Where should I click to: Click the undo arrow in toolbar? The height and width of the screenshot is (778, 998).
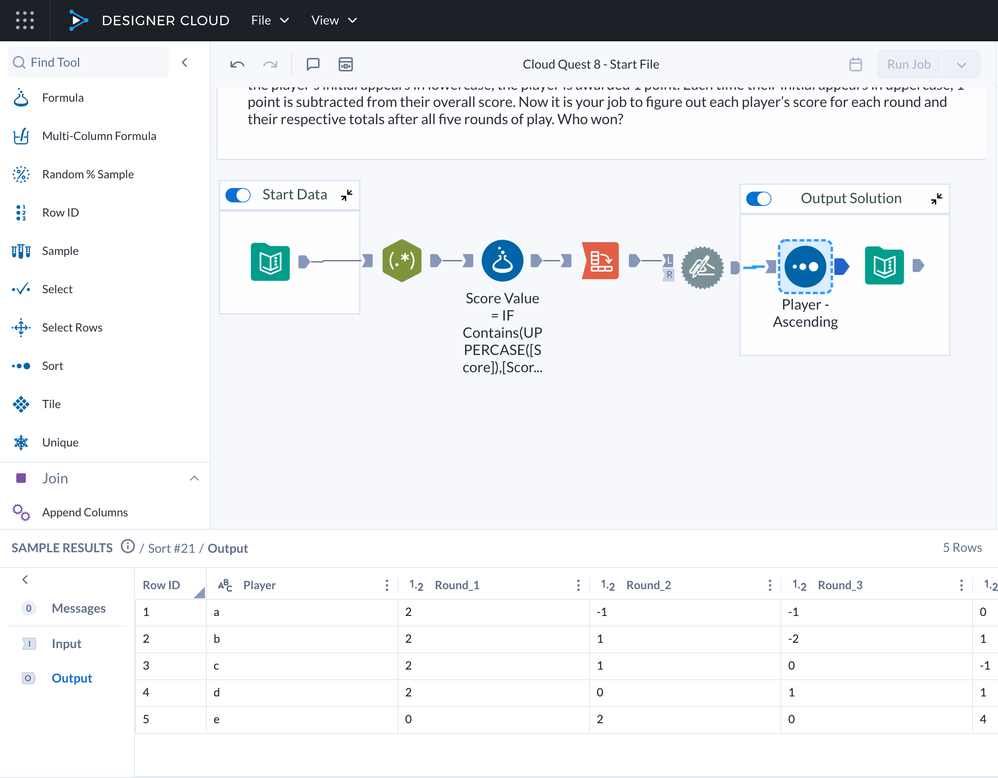click(237, 64)
